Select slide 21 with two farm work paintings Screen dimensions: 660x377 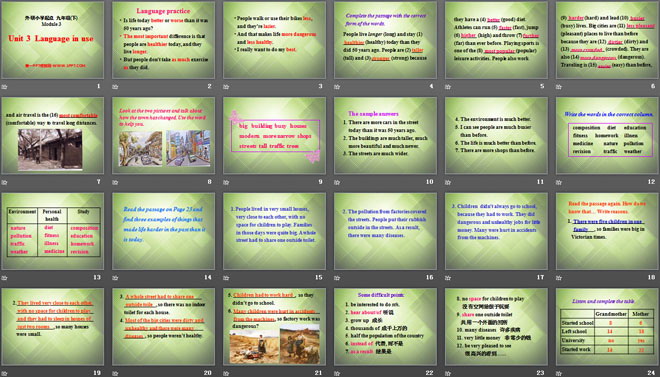(274, 327)
